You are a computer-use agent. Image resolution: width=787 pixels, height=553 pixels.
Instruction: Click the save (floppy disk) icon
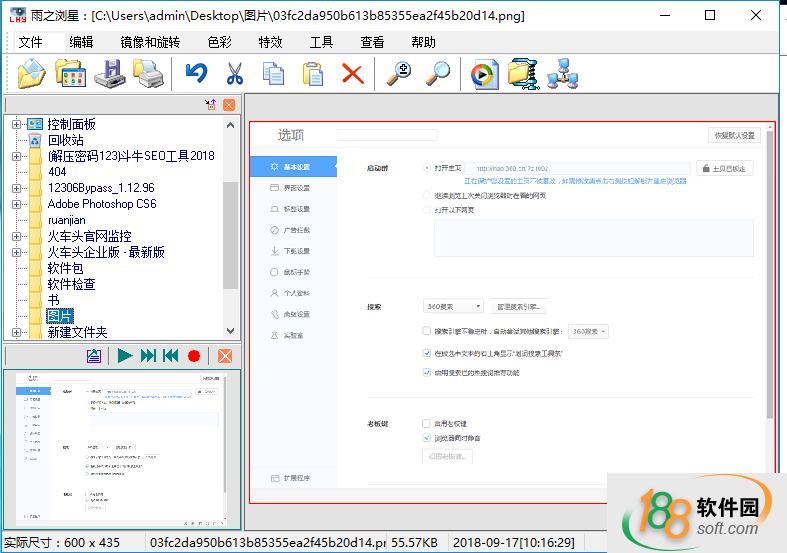pos(109,73)
